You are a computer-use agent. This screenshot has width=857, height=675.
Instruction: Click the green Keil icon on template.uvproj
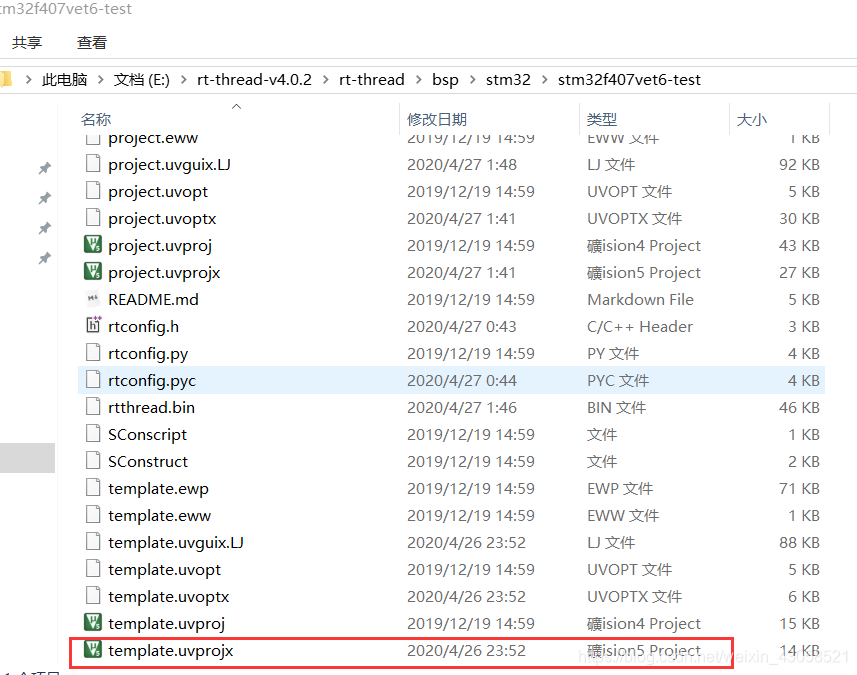point(92,623)
